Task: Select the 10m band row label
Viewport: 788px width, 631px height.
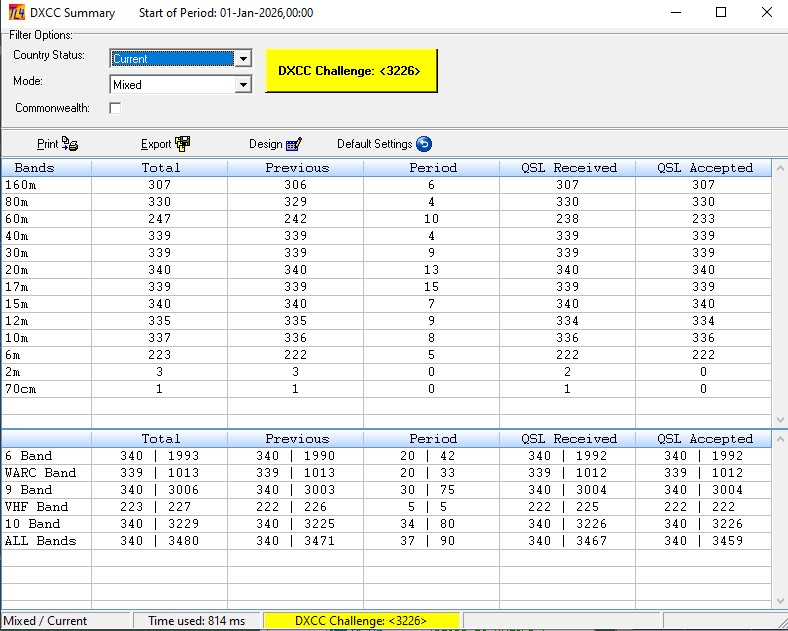Action: 17,338
